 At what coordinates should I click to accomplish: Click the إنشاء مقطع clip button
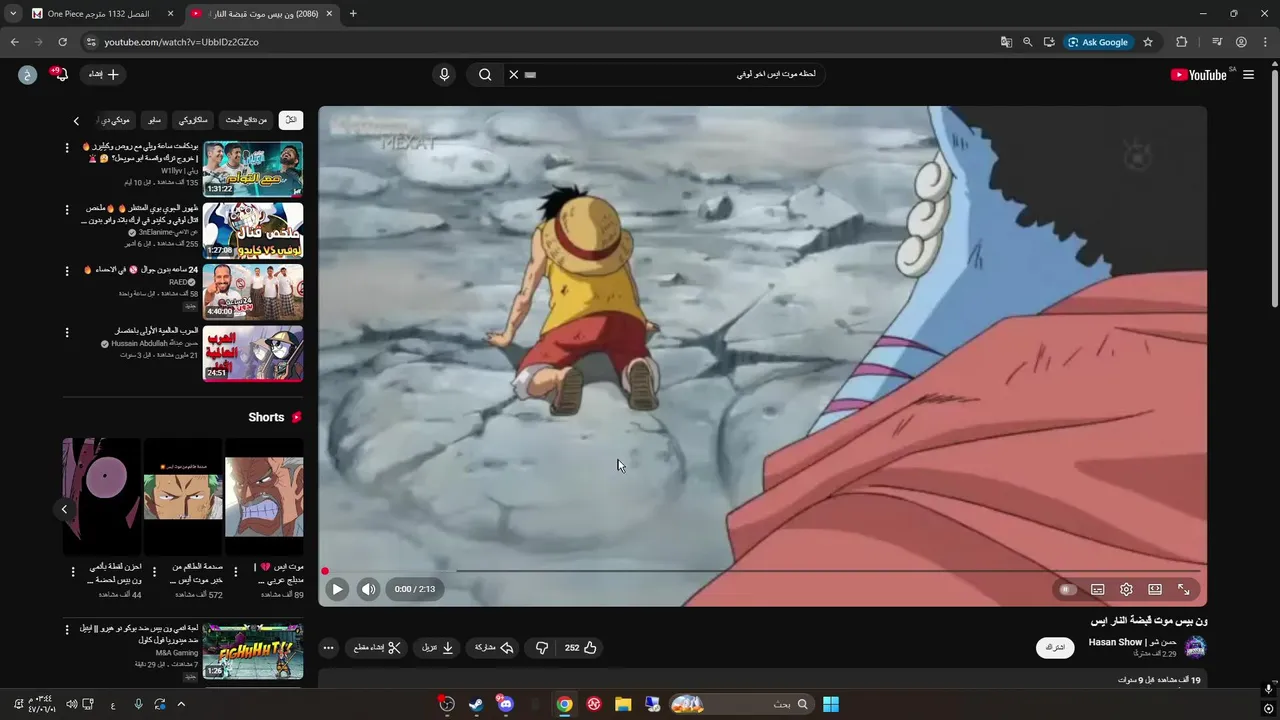coord(378,648)
